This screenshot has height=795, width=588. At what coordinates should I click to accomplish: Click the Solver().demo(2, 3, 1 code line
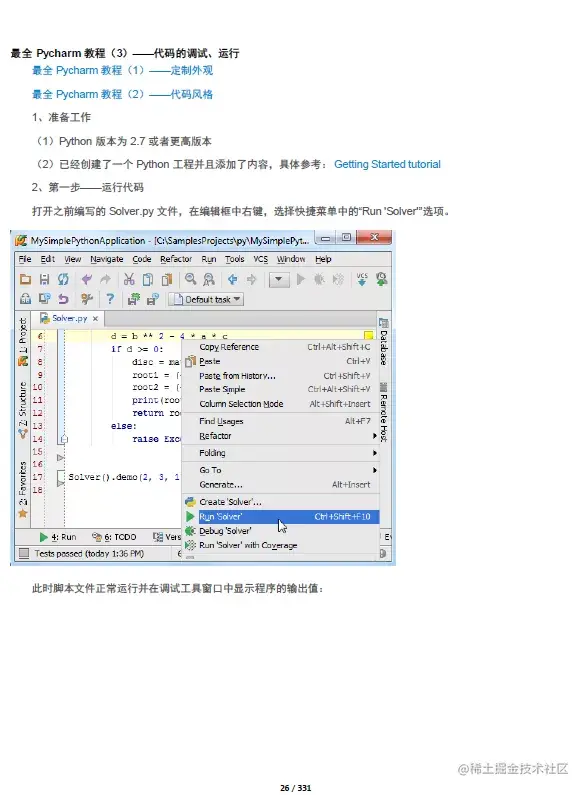pos(124,477)
